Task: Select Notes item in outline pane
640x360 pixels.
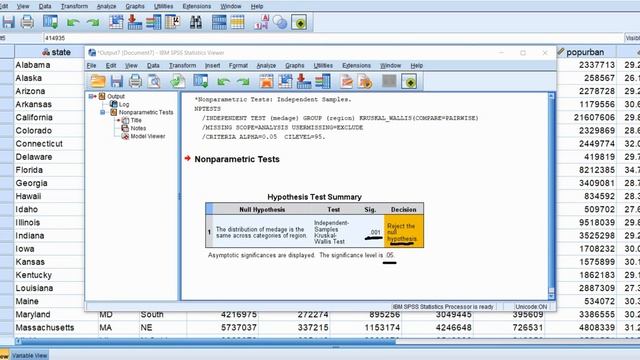Action: tap(138, 128)
